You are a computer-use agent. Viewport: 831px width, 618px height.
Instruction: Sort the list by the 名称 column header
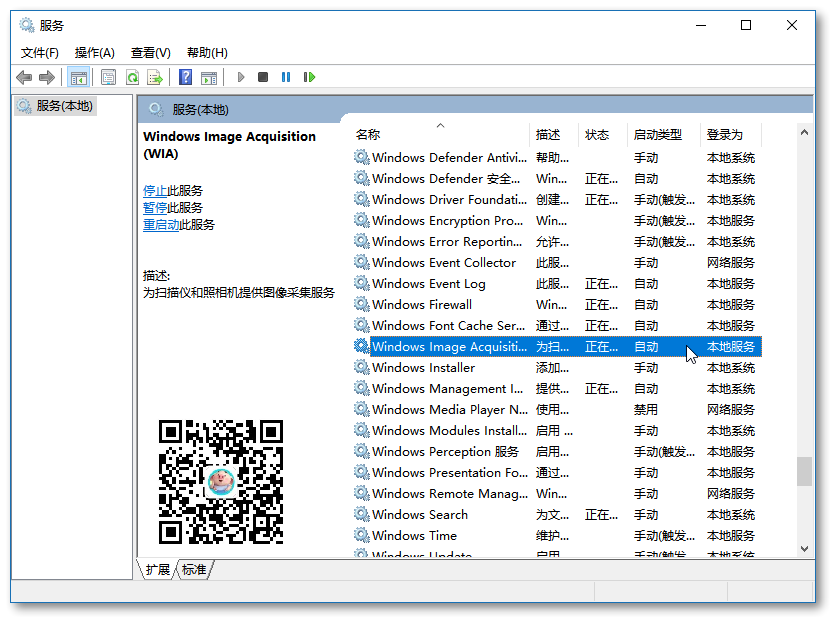(x=368, y=135)
